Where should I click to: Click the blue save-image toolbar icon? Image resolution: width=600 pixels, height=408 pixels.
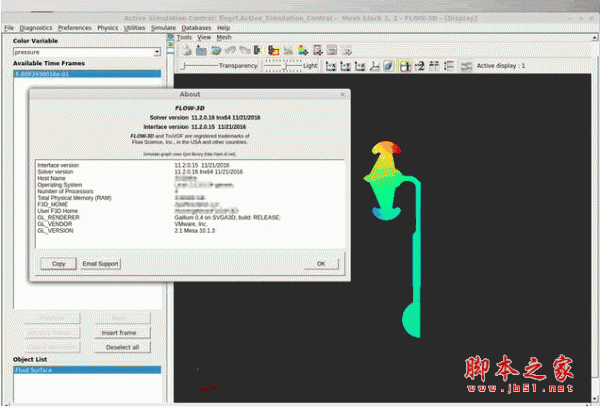(201, 50)
